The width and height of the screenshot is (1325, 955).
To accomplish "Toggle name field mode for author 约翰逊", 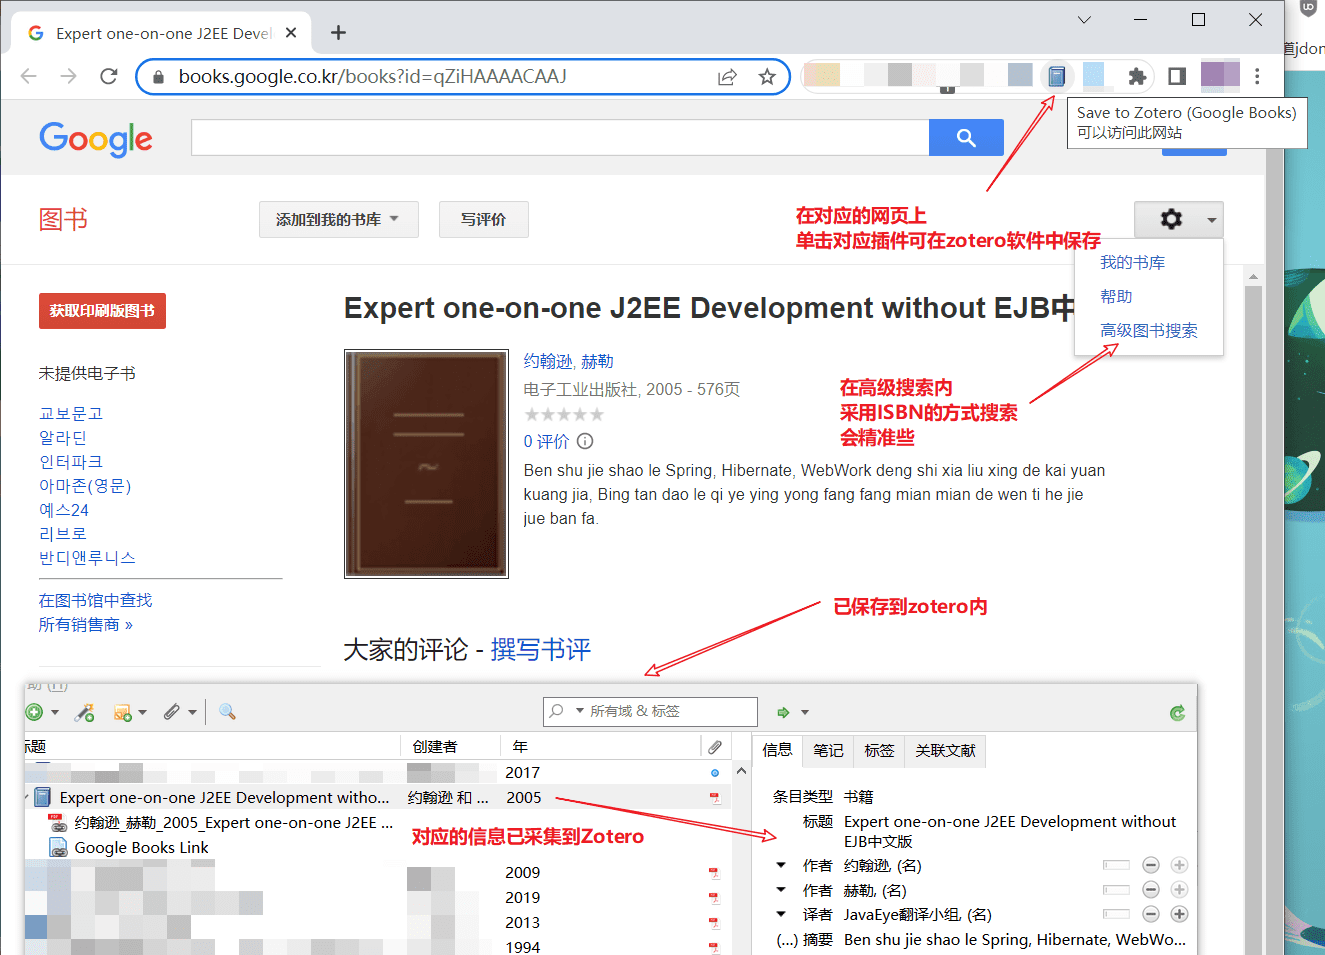I will click(1116, 865).
